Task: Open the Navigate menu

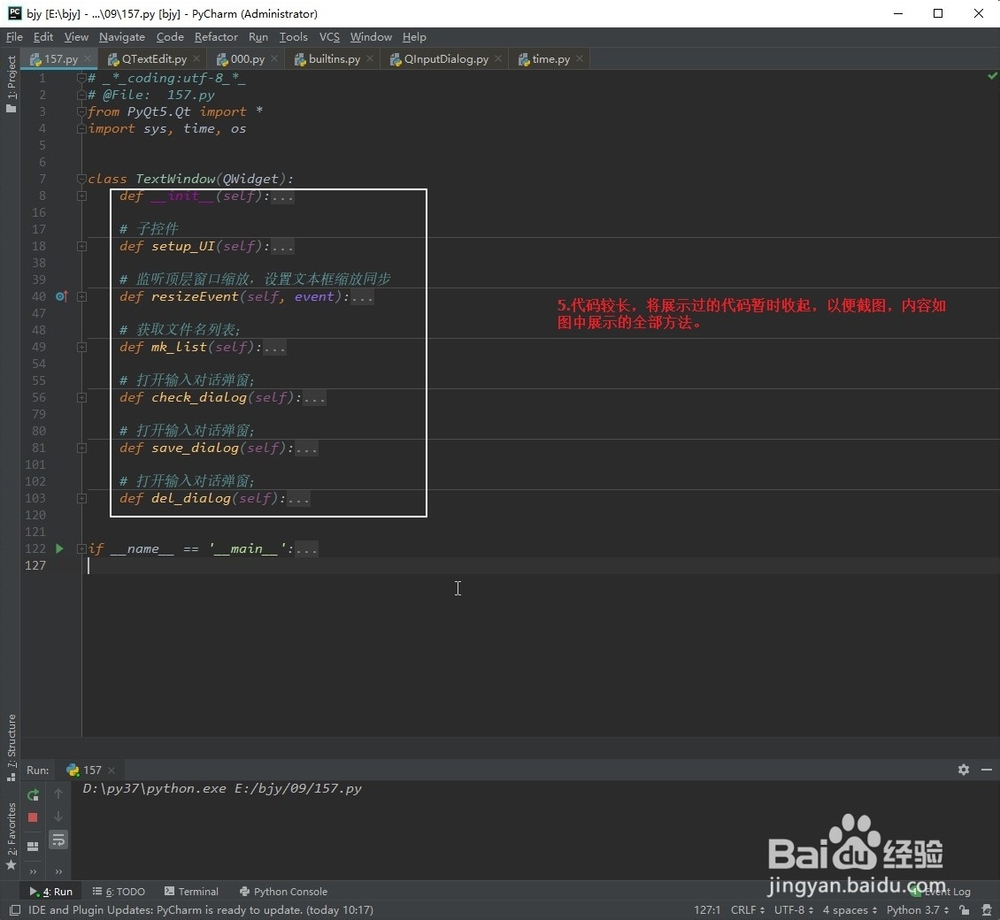Action: click(122, 37)
